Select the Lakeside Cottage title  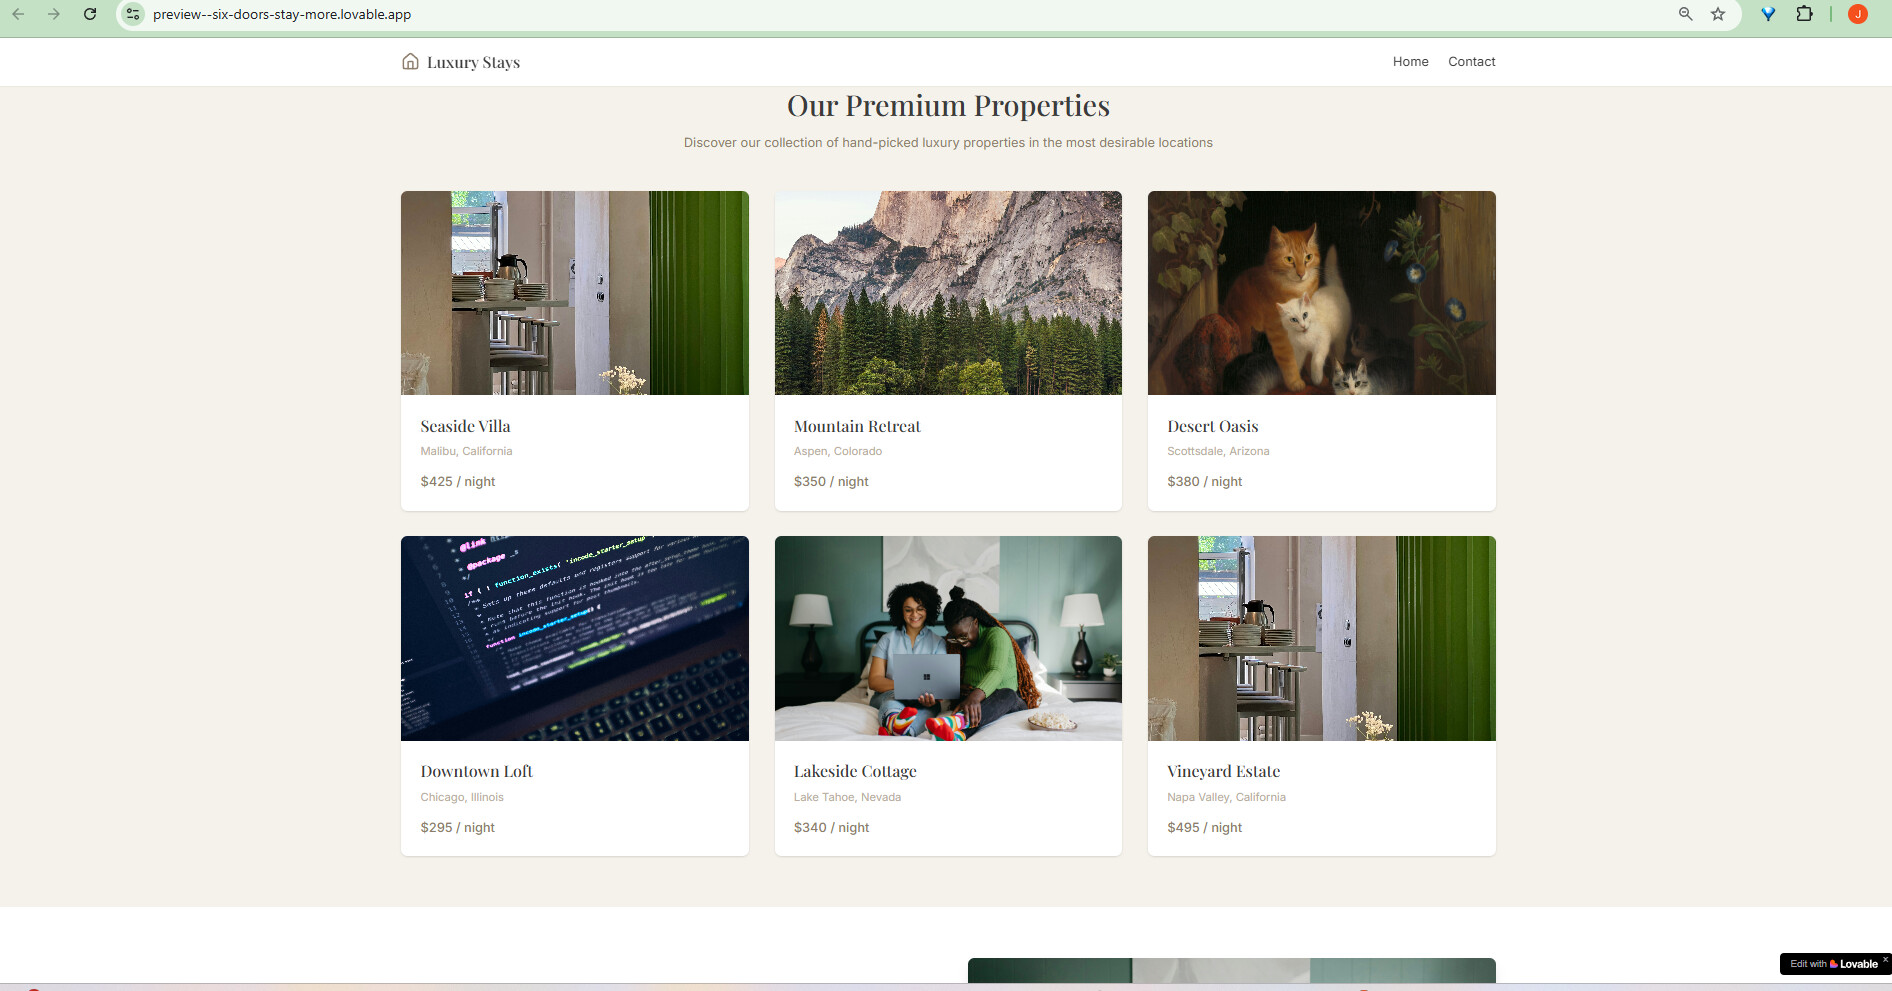click(x=855, y=771)
